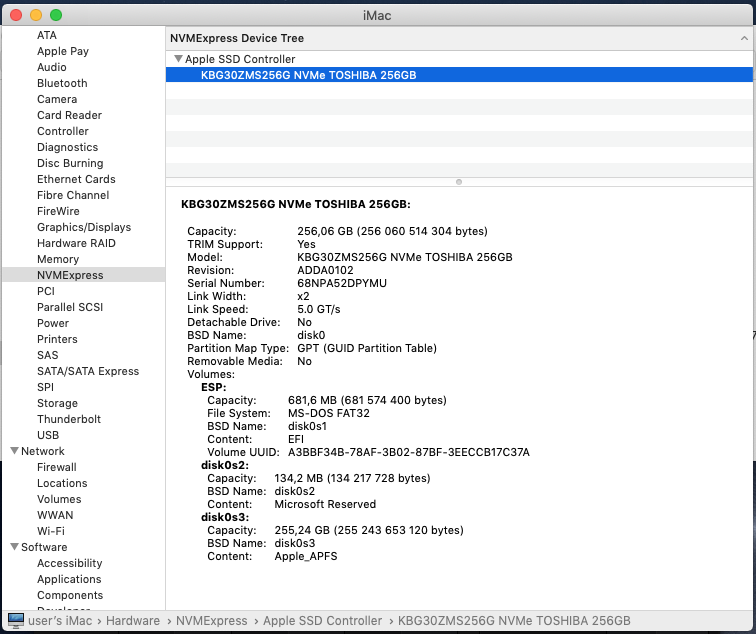Show Ethernet Cards information
The height and width of the screenshot is (634, 756).
pos(76,179)
